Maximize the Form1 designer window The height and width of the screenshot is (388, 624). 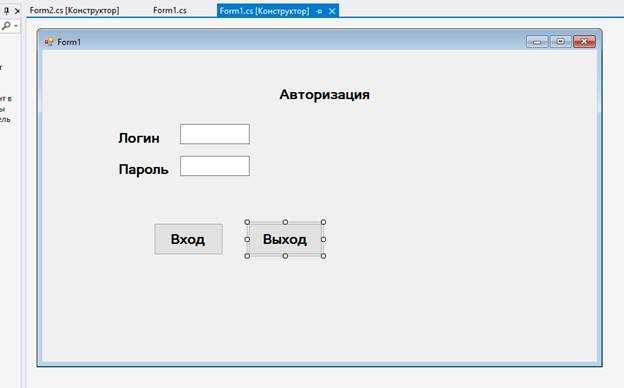click(560, 41)
